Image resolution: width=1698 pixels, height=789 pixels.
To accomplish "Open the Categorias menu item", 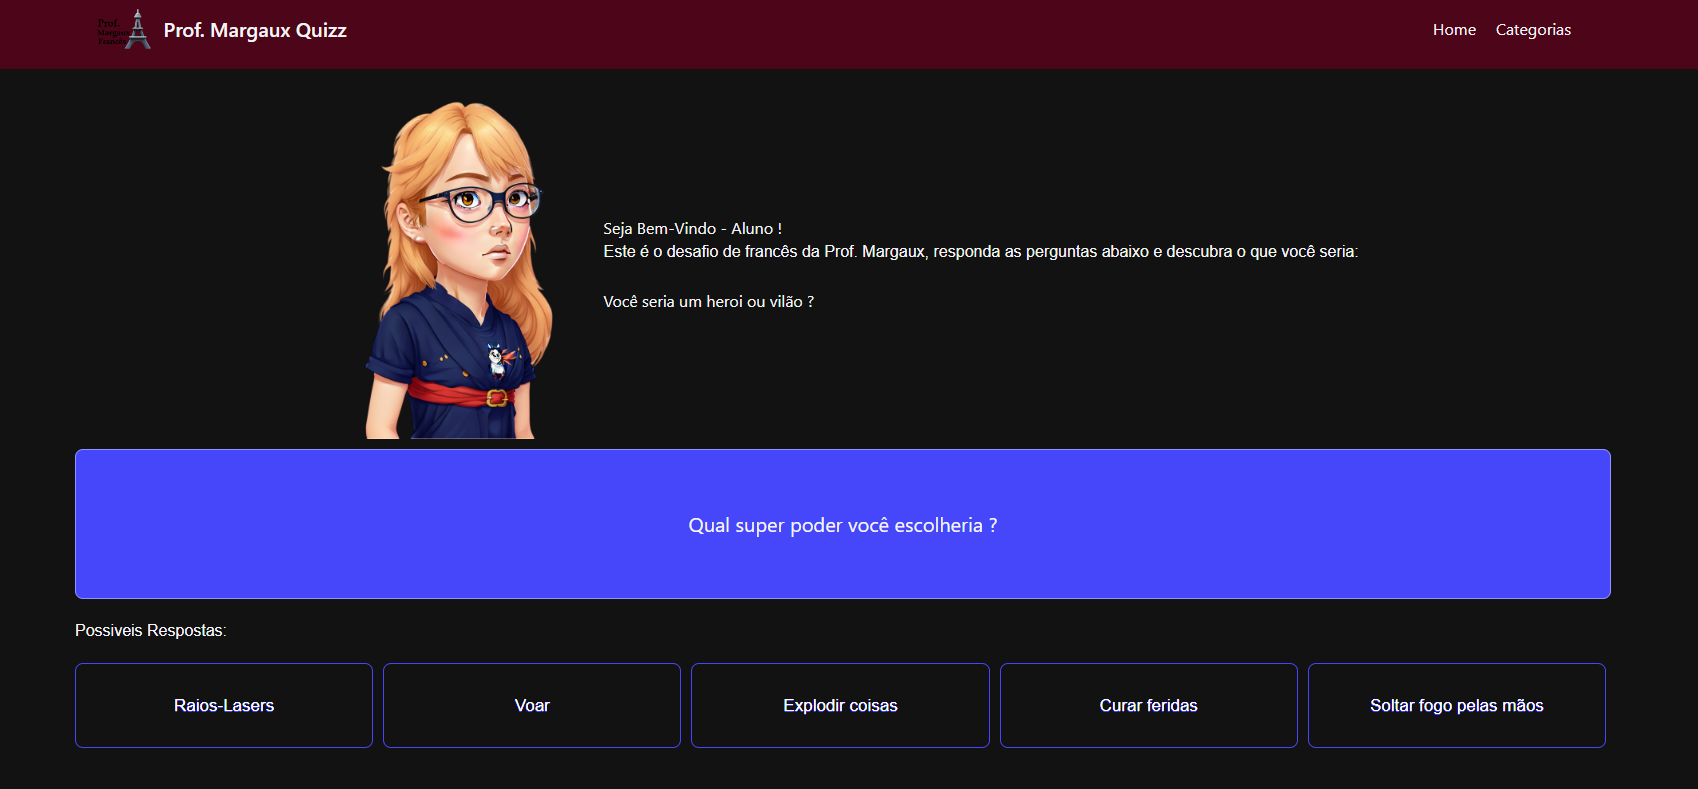I will (1533, 30).
